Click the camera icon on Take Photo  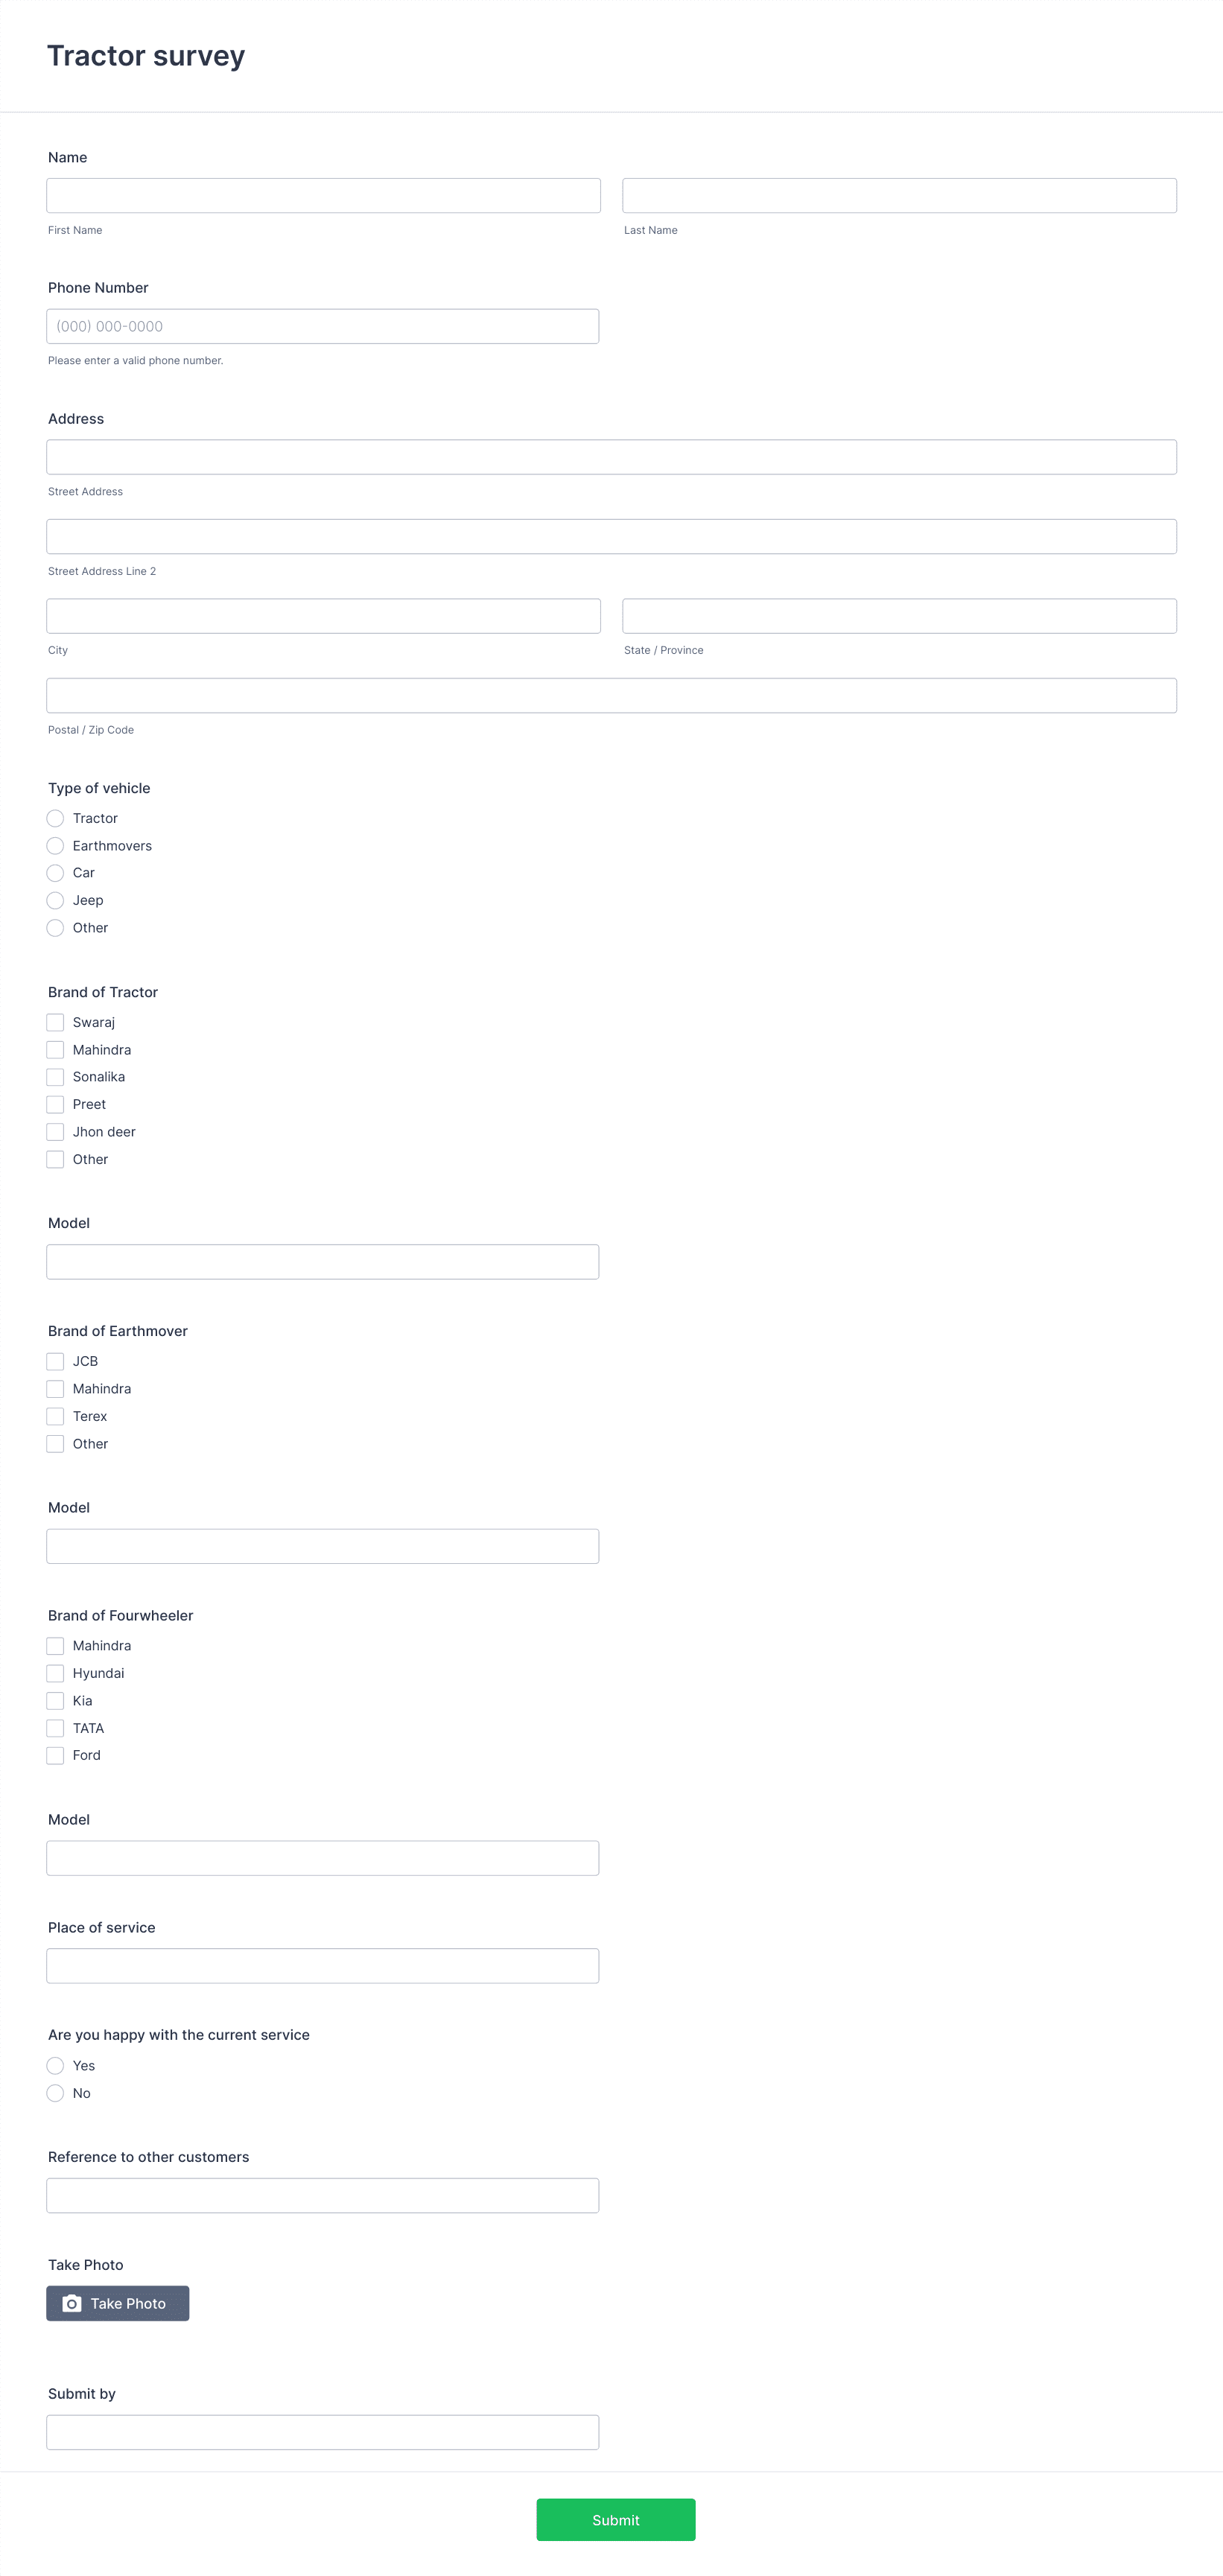[x=72, y=2303]
